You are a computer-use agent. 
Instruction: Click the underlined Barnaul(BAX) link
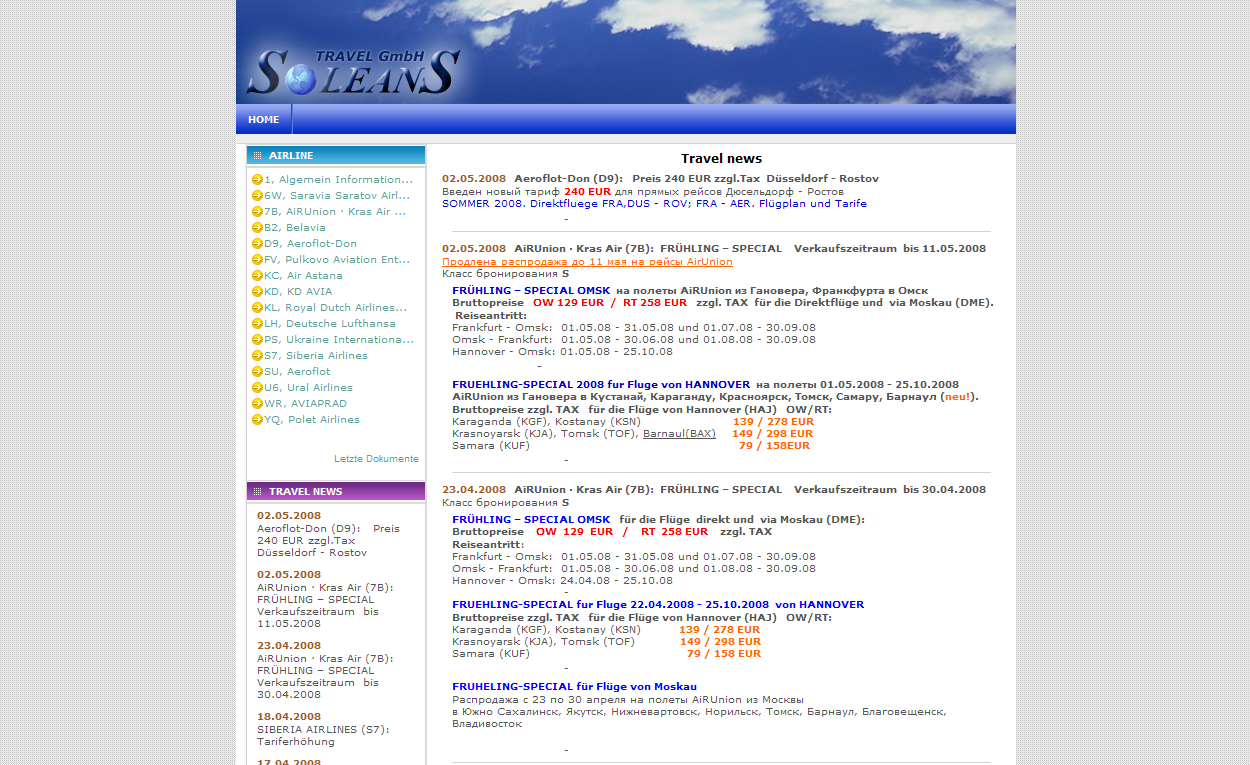click(679, 434)
